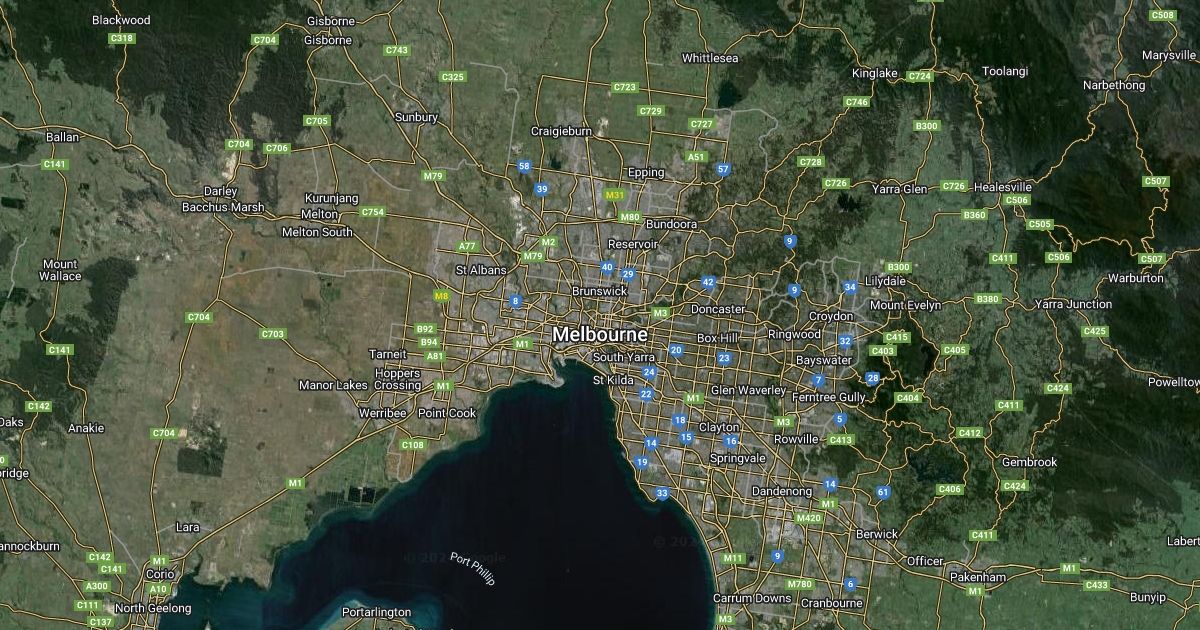Click the Portarlington label
This screenshot has width=1200, height=630.
coord(376,612)
